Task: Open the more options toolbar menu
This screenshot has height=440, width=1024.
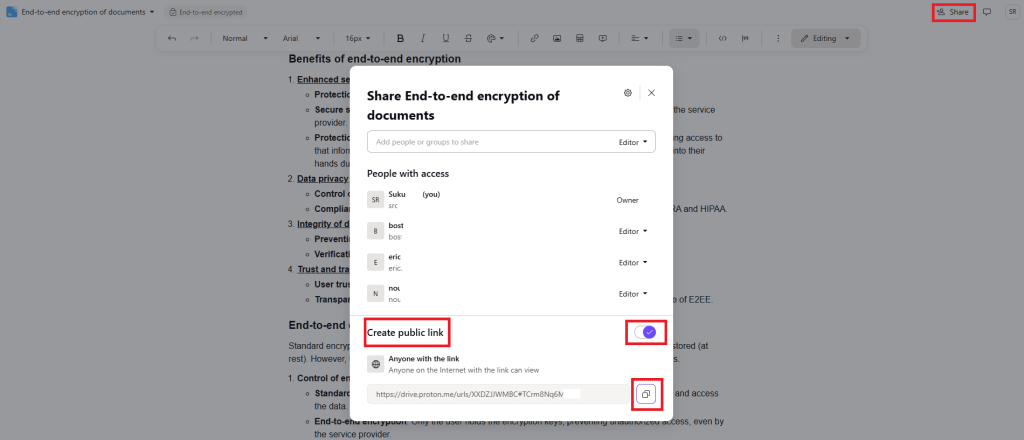Action: pos(778,39)
